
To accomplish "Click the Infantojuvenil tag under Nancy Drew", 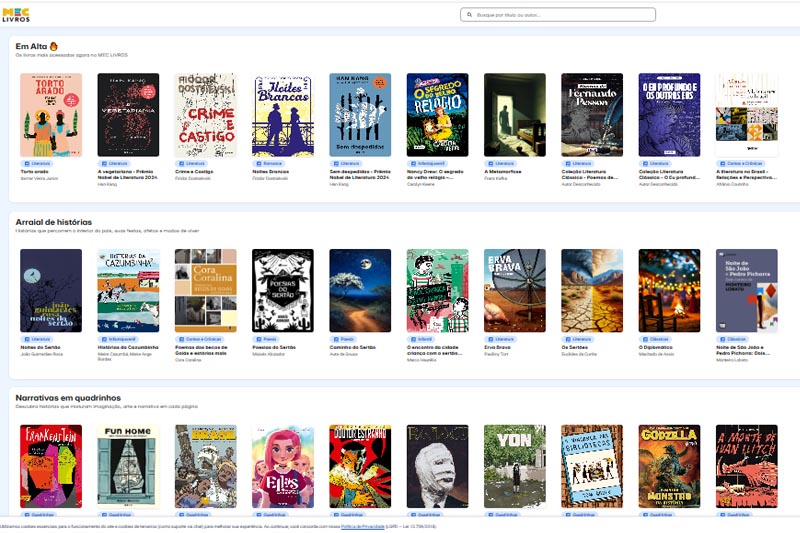I will (x=428, y=164).
